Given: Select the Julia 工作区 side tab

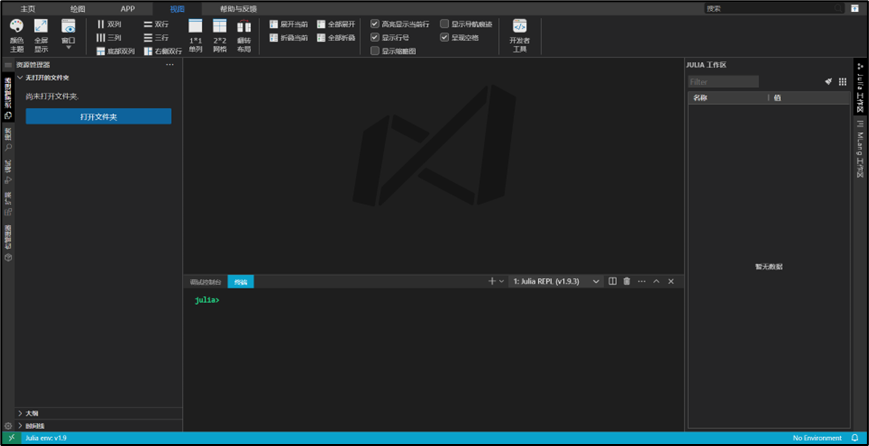Looking at the screenshot, I should [860, 87].
